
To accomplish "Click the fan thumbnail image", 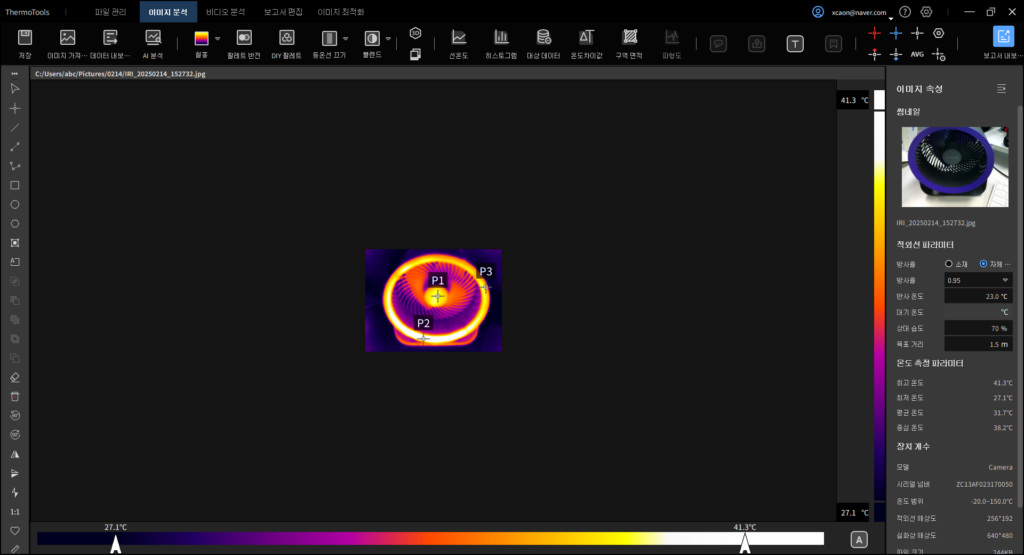I will pyautogui.click(x=954, y=167).
